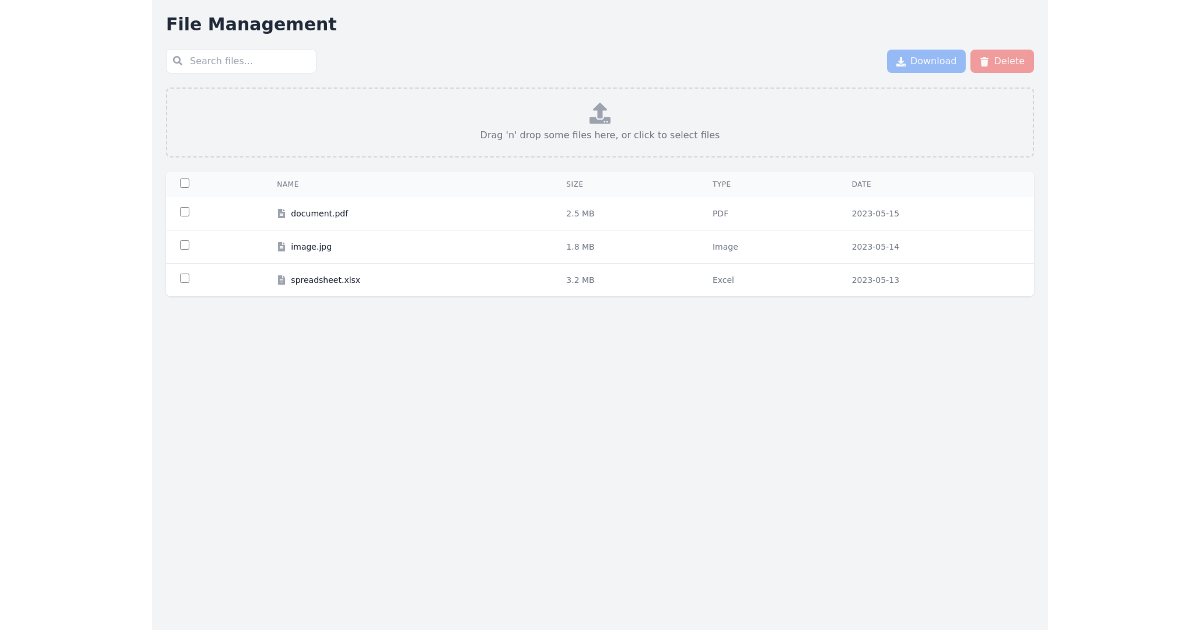Screen dimensions: 1200x630
Task: Tick the spreadsheet.xlsx checkbox
Action: [185, 278]
